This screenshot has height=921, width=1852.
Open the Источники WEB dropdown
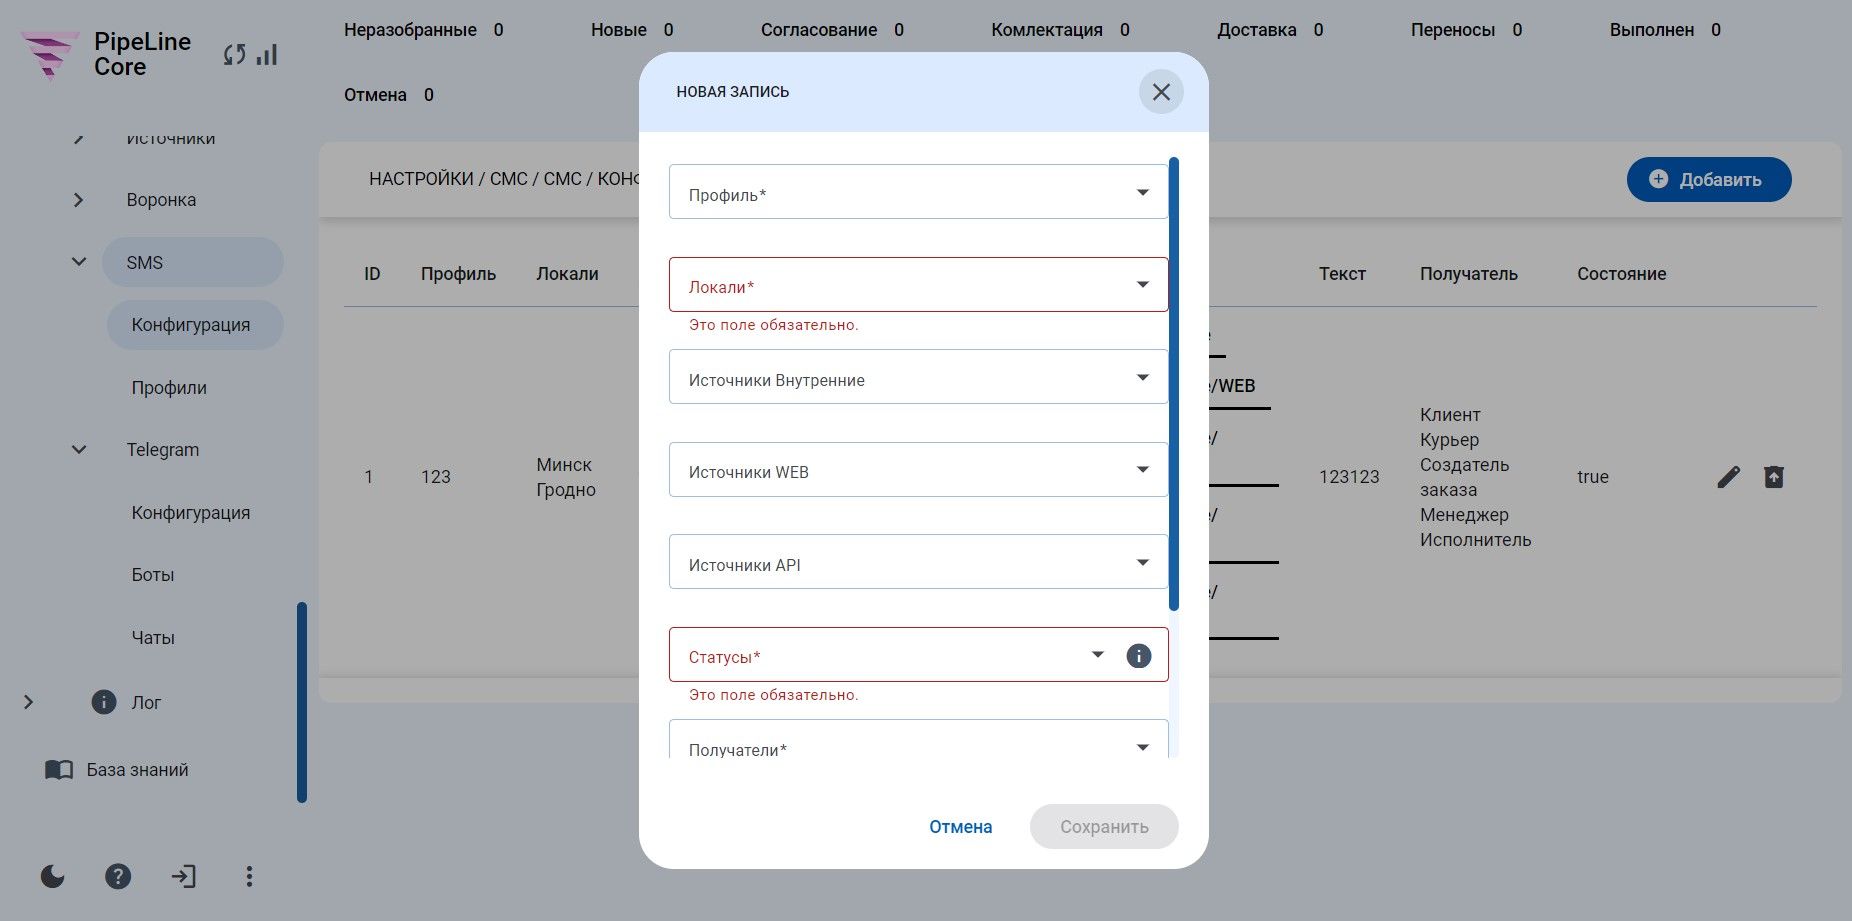pyautogui.click(x=918, y=470)
